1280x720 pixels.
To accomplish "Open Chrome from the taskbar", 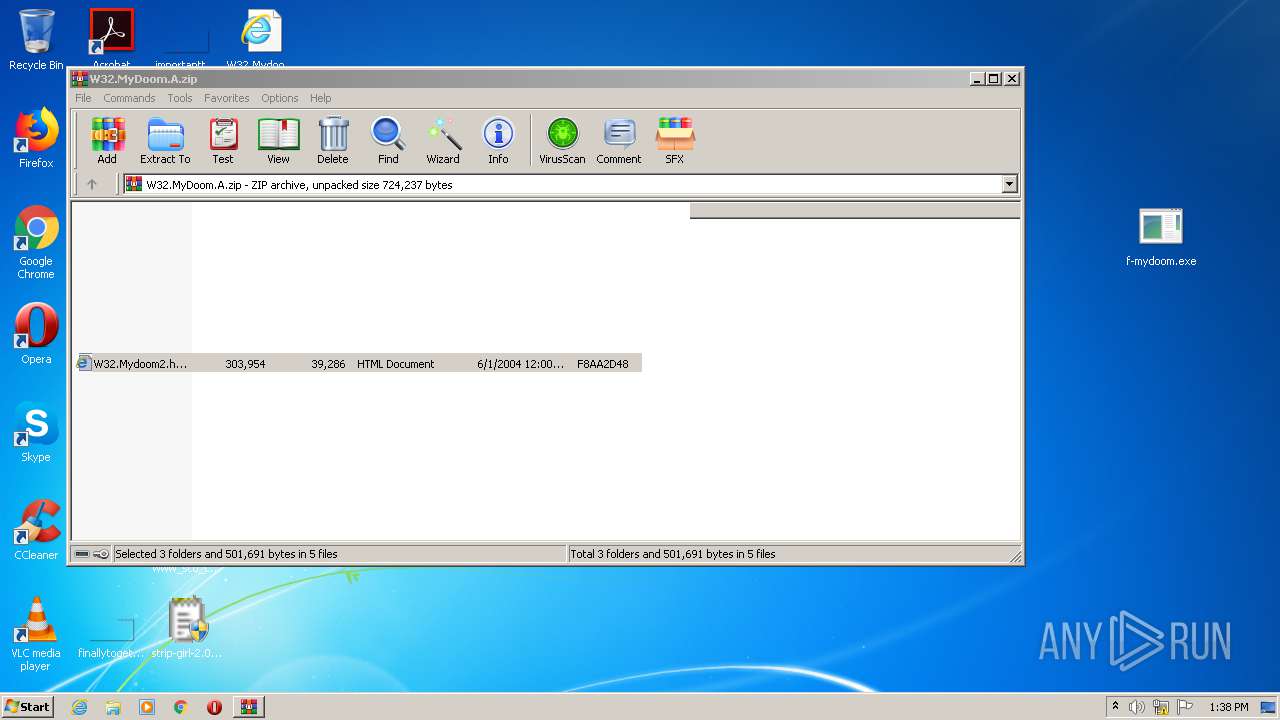I will (x=181, y=707).
